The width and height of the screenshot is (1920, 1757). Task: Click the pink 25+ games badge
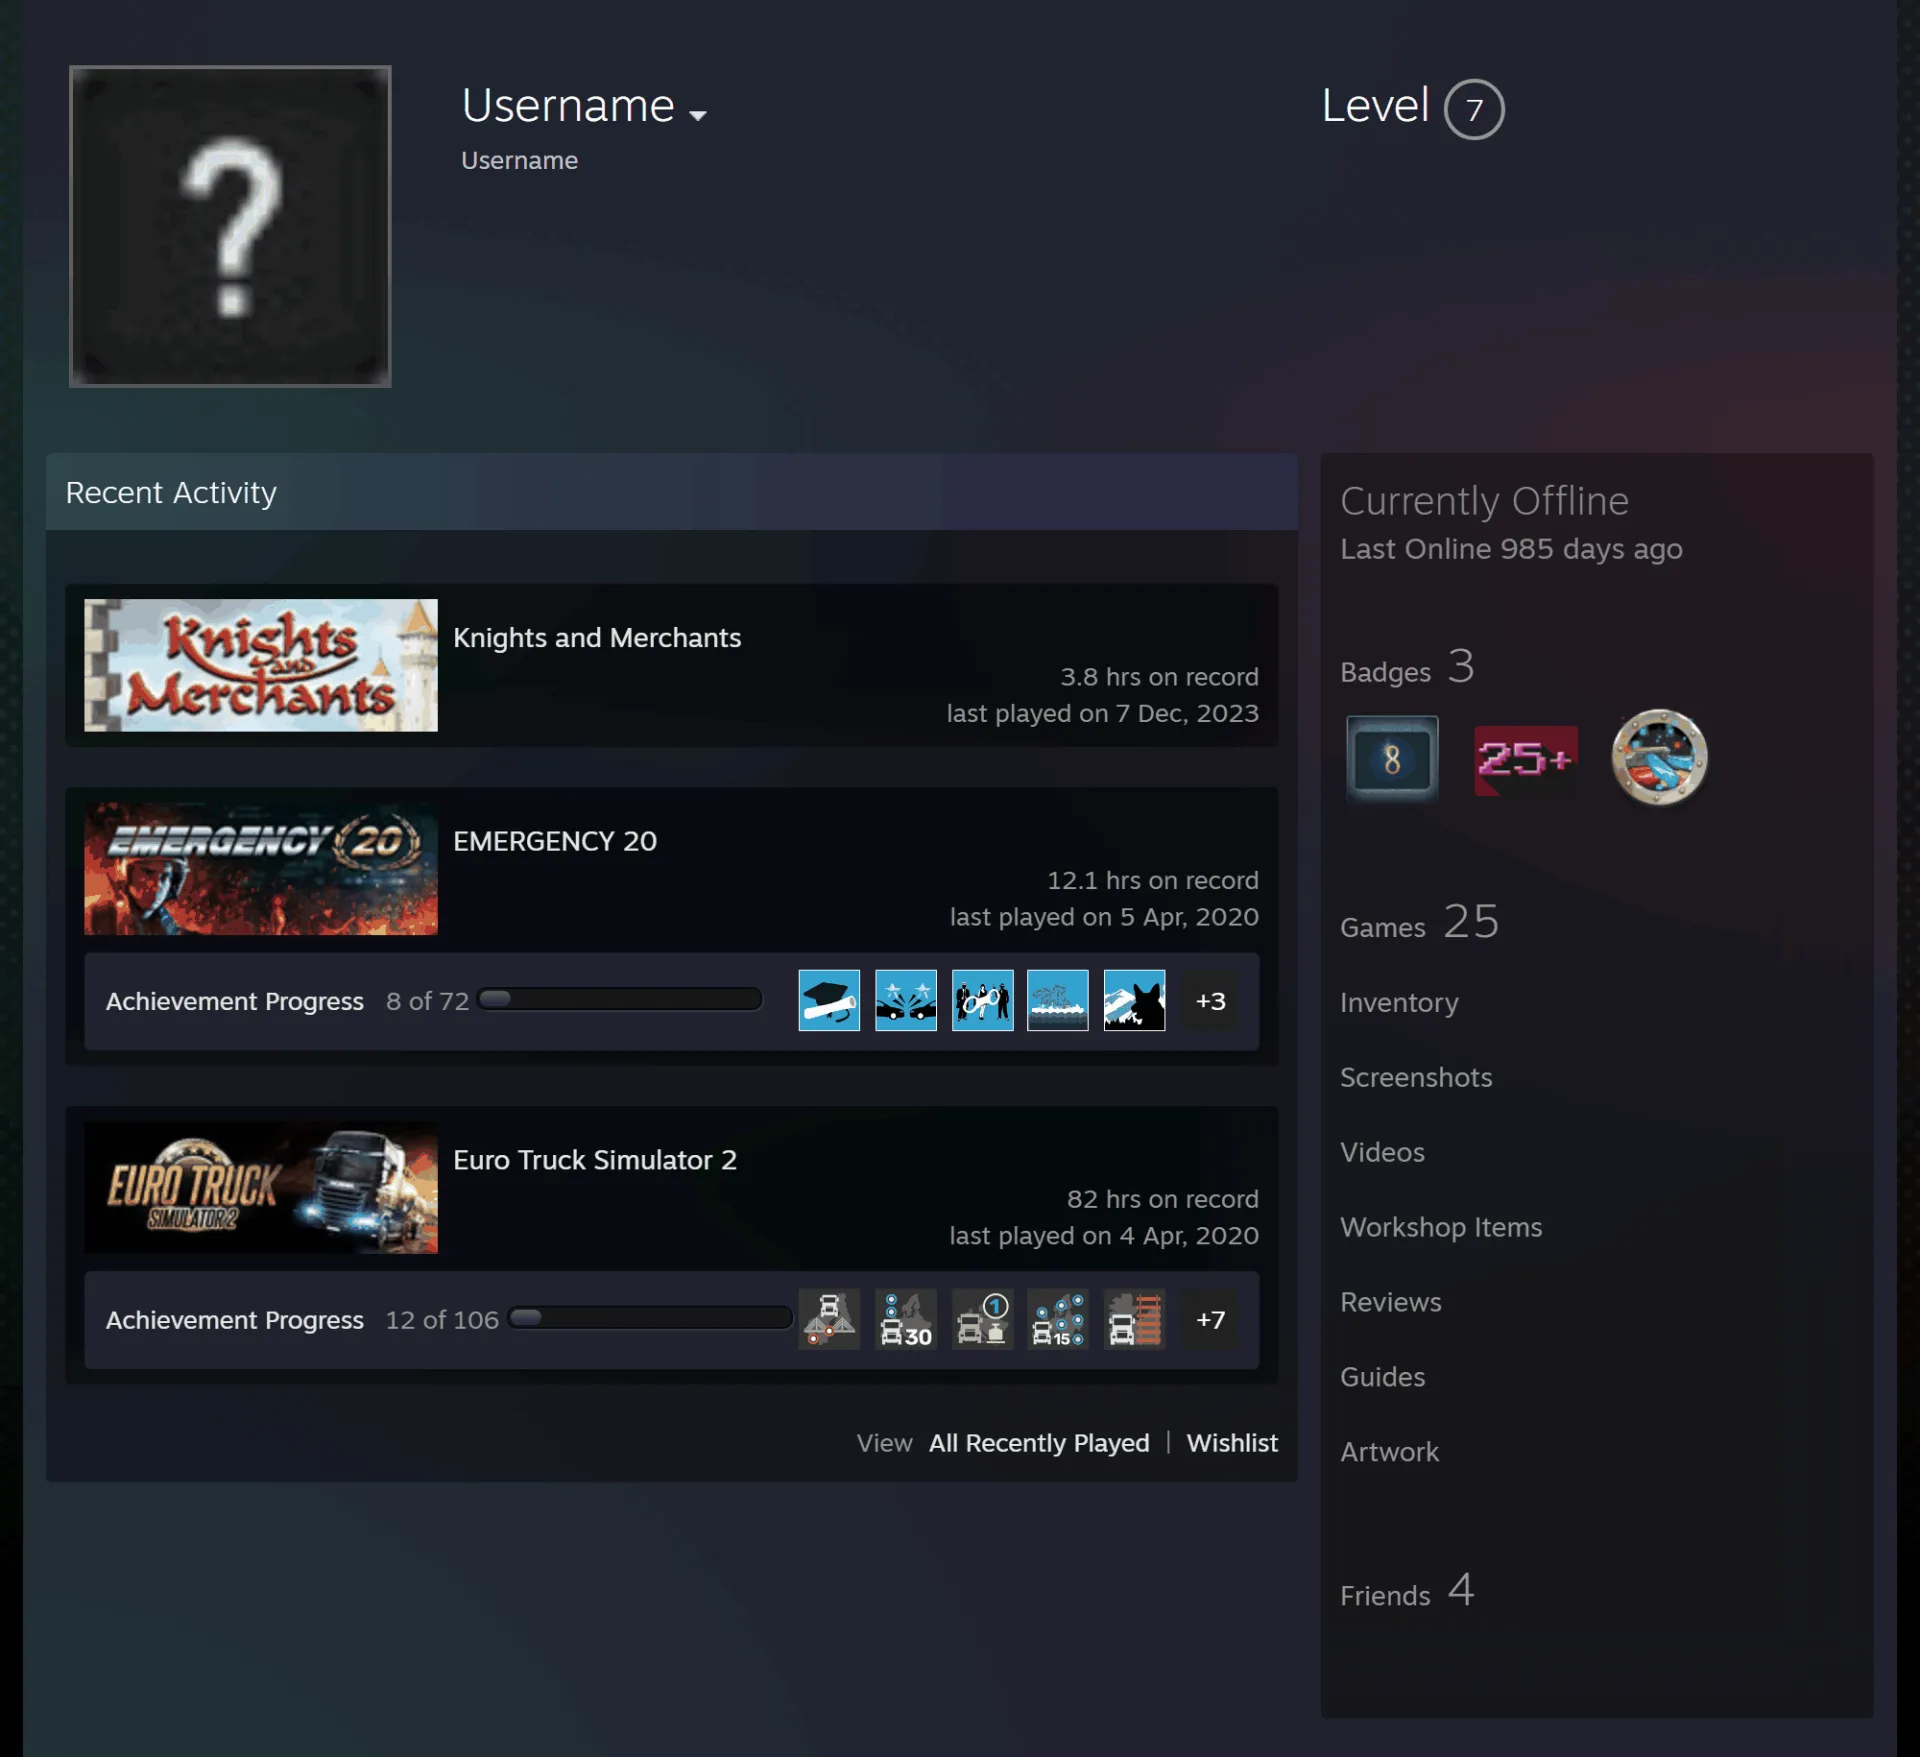pyautogui.click(x=1525, y=760)
